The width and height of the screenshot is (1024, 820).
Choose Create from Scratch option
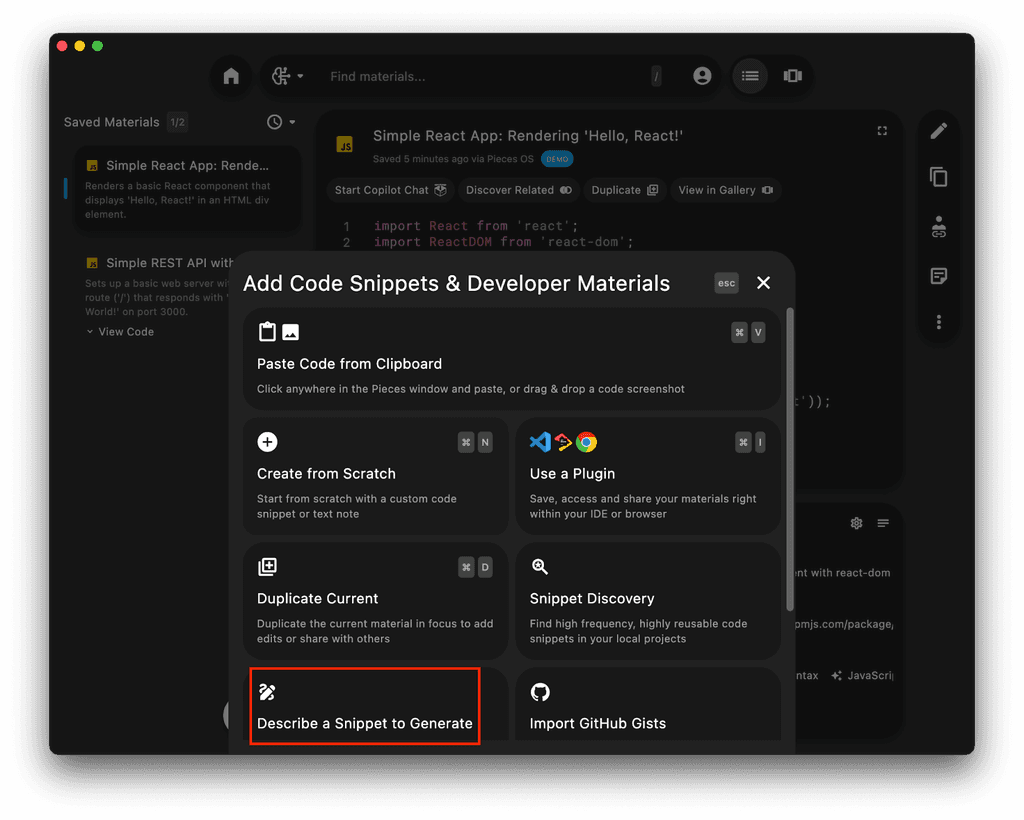[376, 476]
